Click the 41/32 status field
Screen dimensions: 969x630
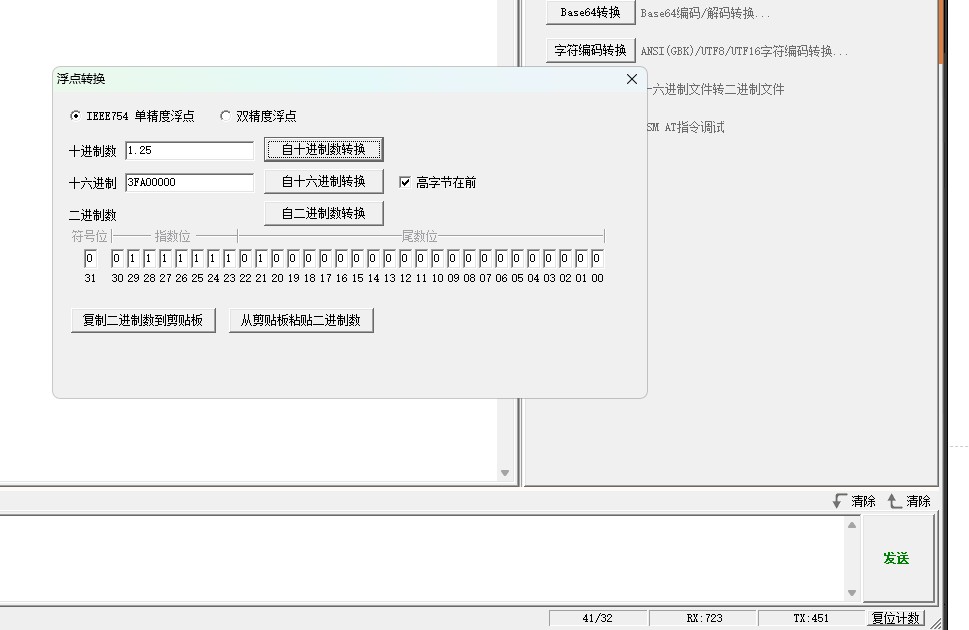pyautogui.click(x=598, y=618)
